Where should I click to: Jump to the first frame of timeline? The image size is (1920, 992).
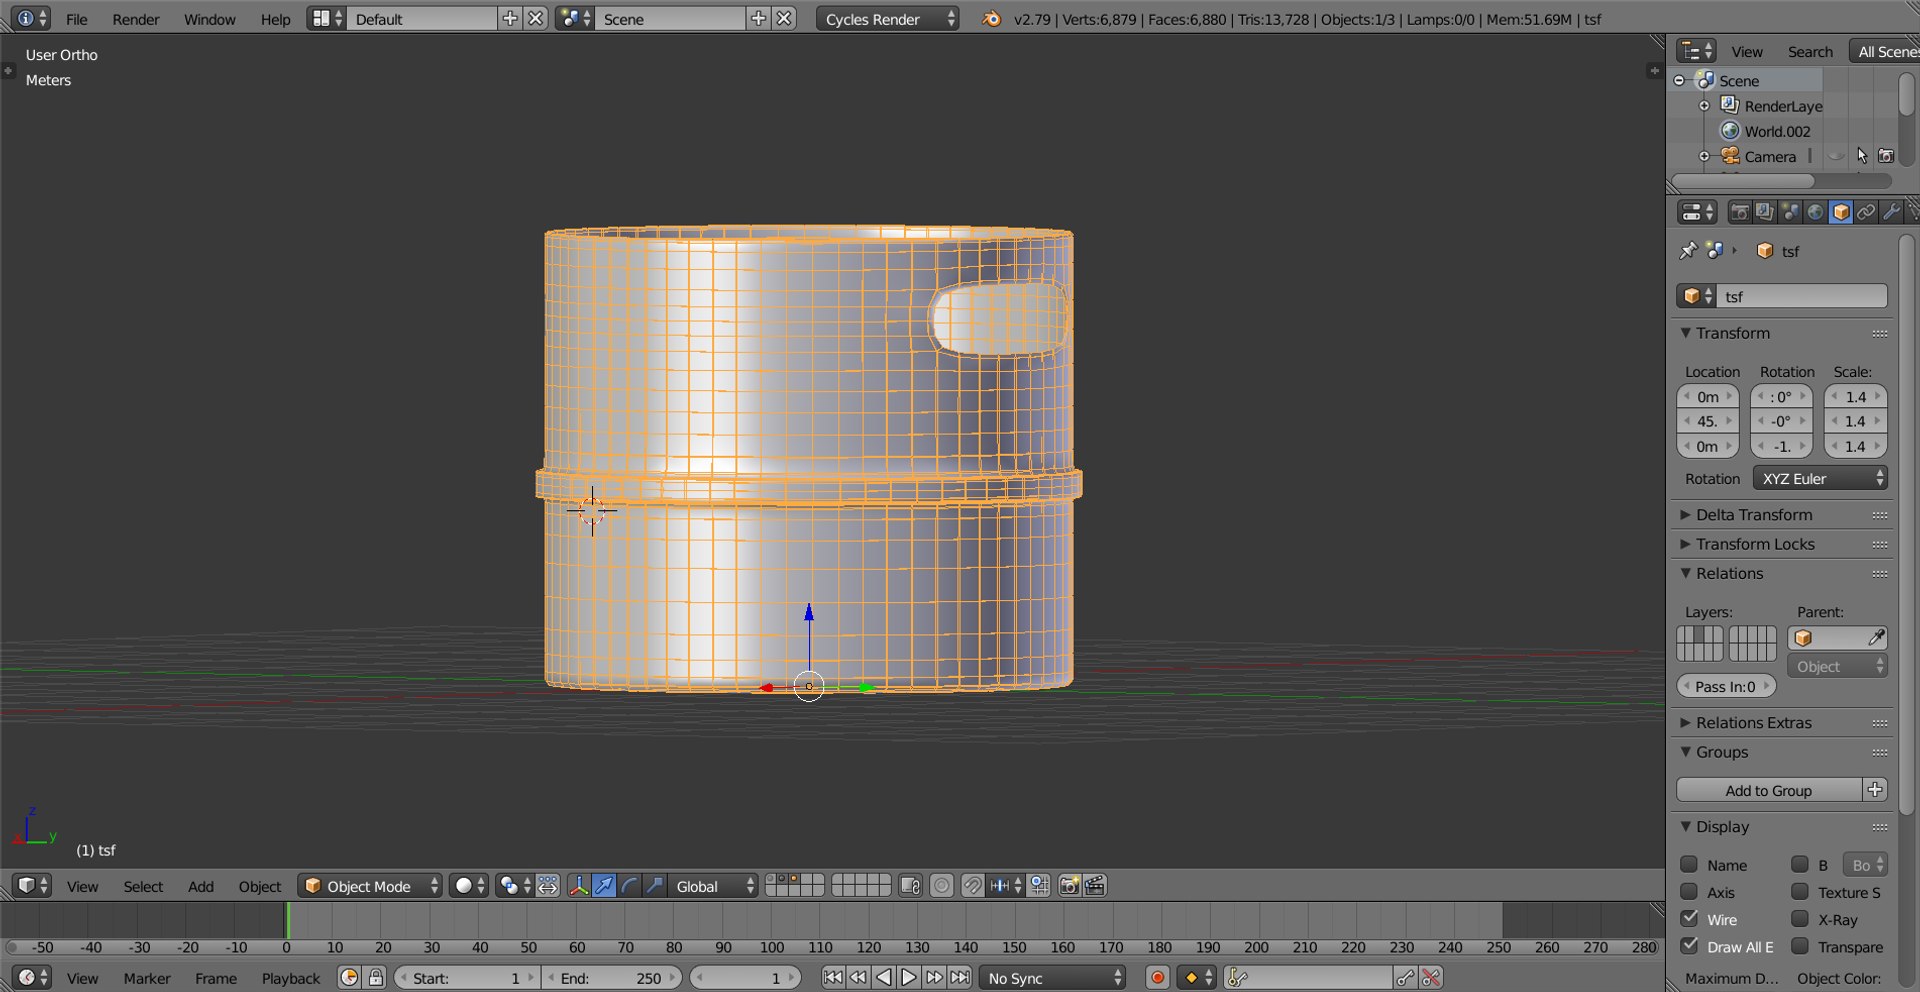(x=832, y=978)
